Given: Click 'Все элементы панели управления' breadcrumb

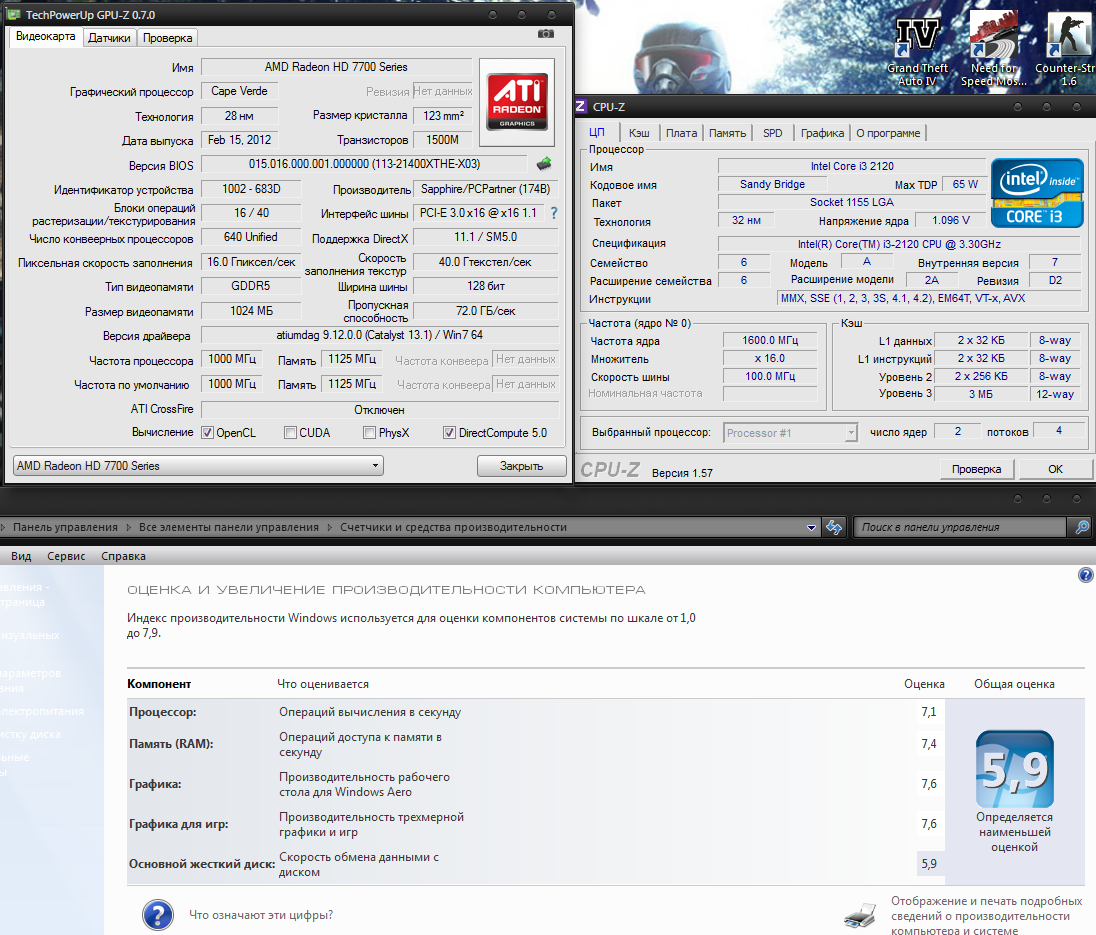Looking at the screenshot, I should tap(229, 528).
